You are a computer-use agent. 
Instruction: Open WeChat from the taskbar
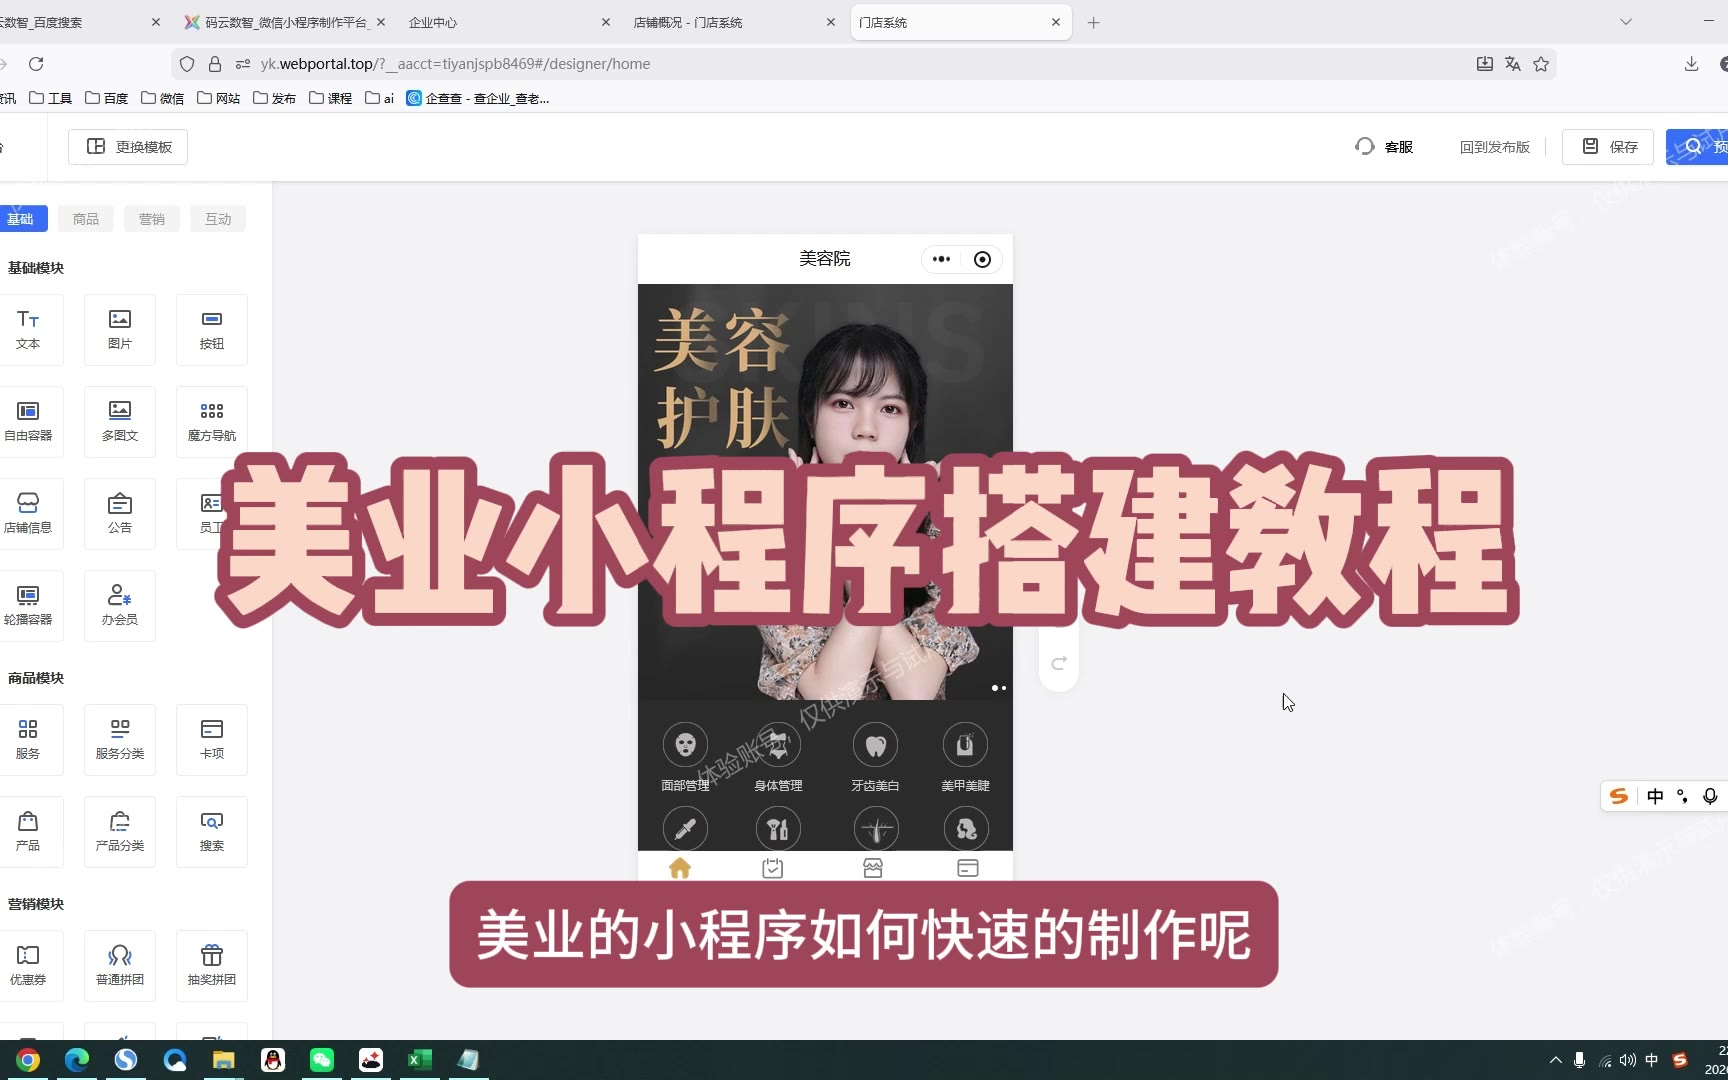(322, 1060)
